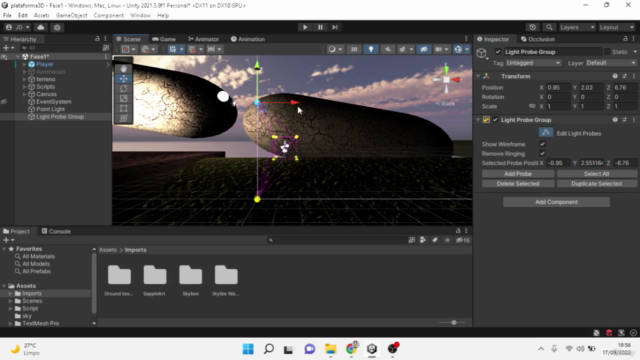Click the Play button
Viewport: 640px width, 360px height.
click(x=305, y=27)
